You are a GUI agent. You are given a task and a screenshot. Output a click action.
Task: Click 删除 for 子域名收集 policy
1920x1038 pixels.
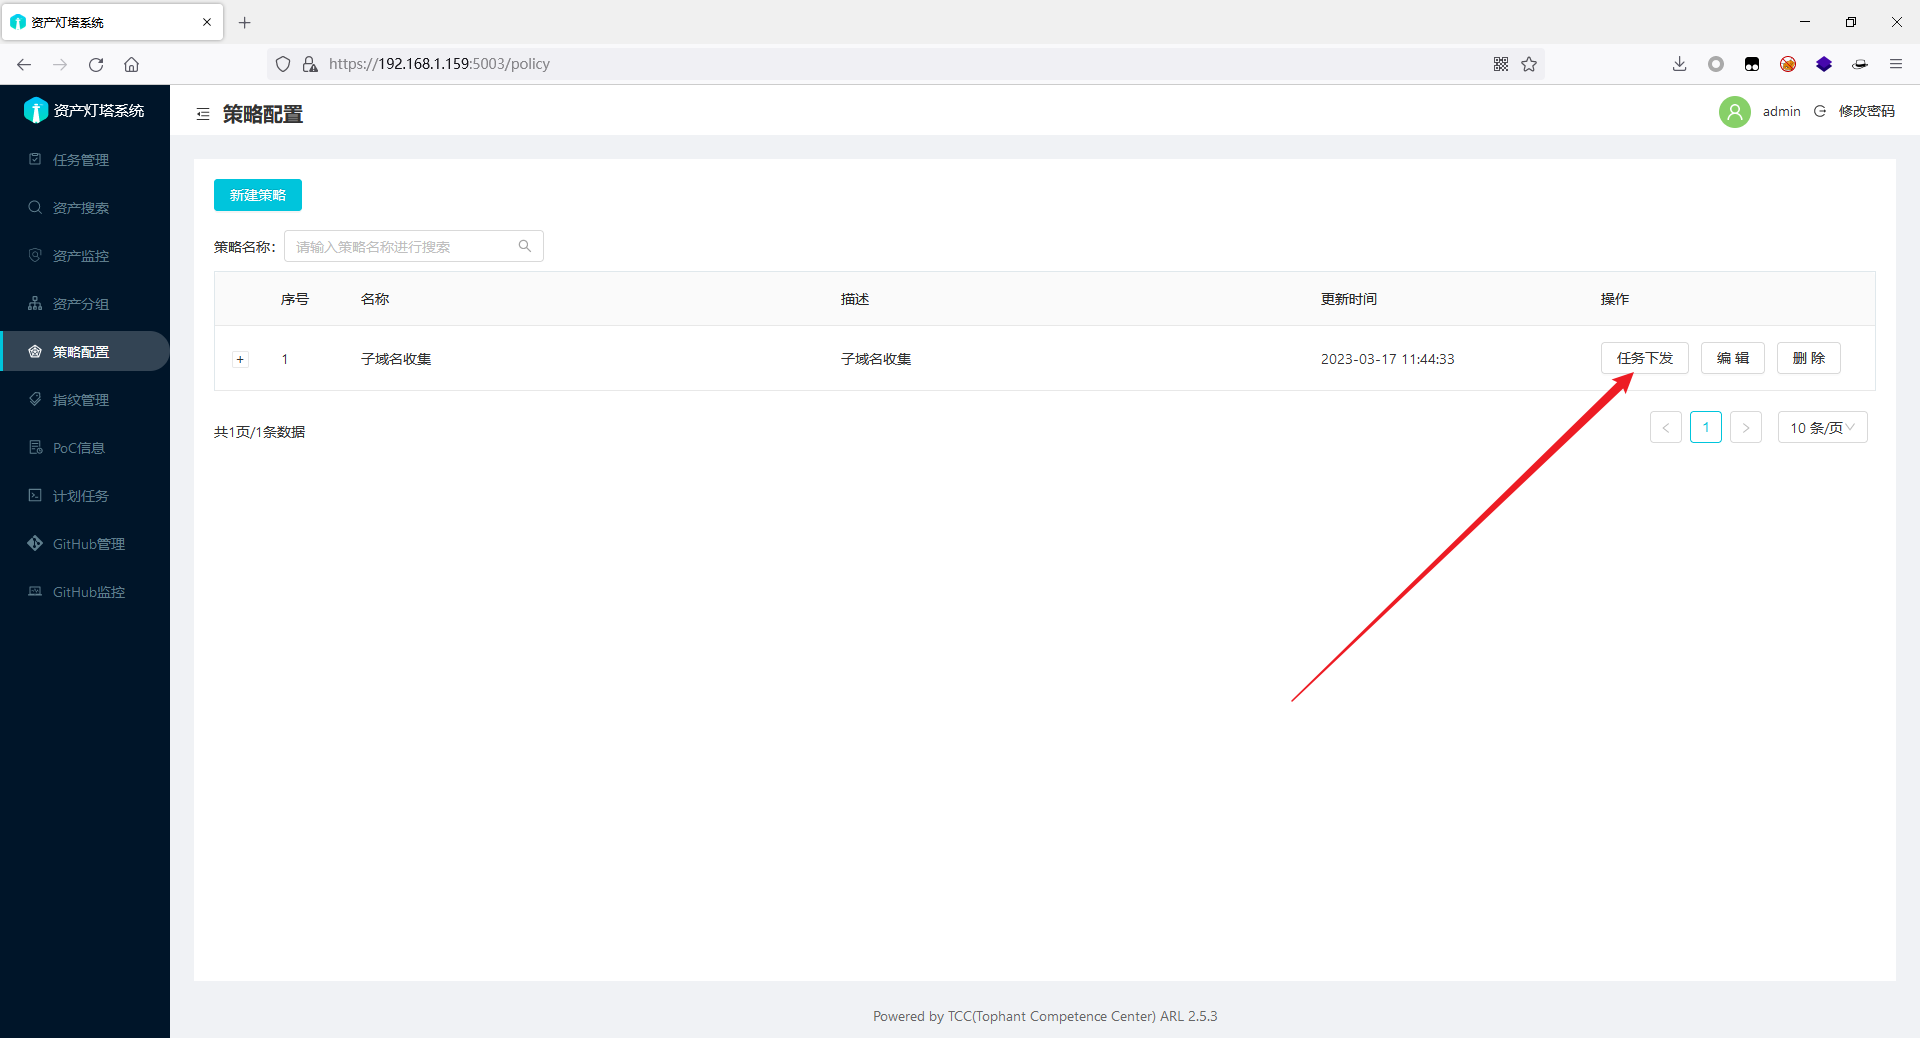[x=1808, y=358]
